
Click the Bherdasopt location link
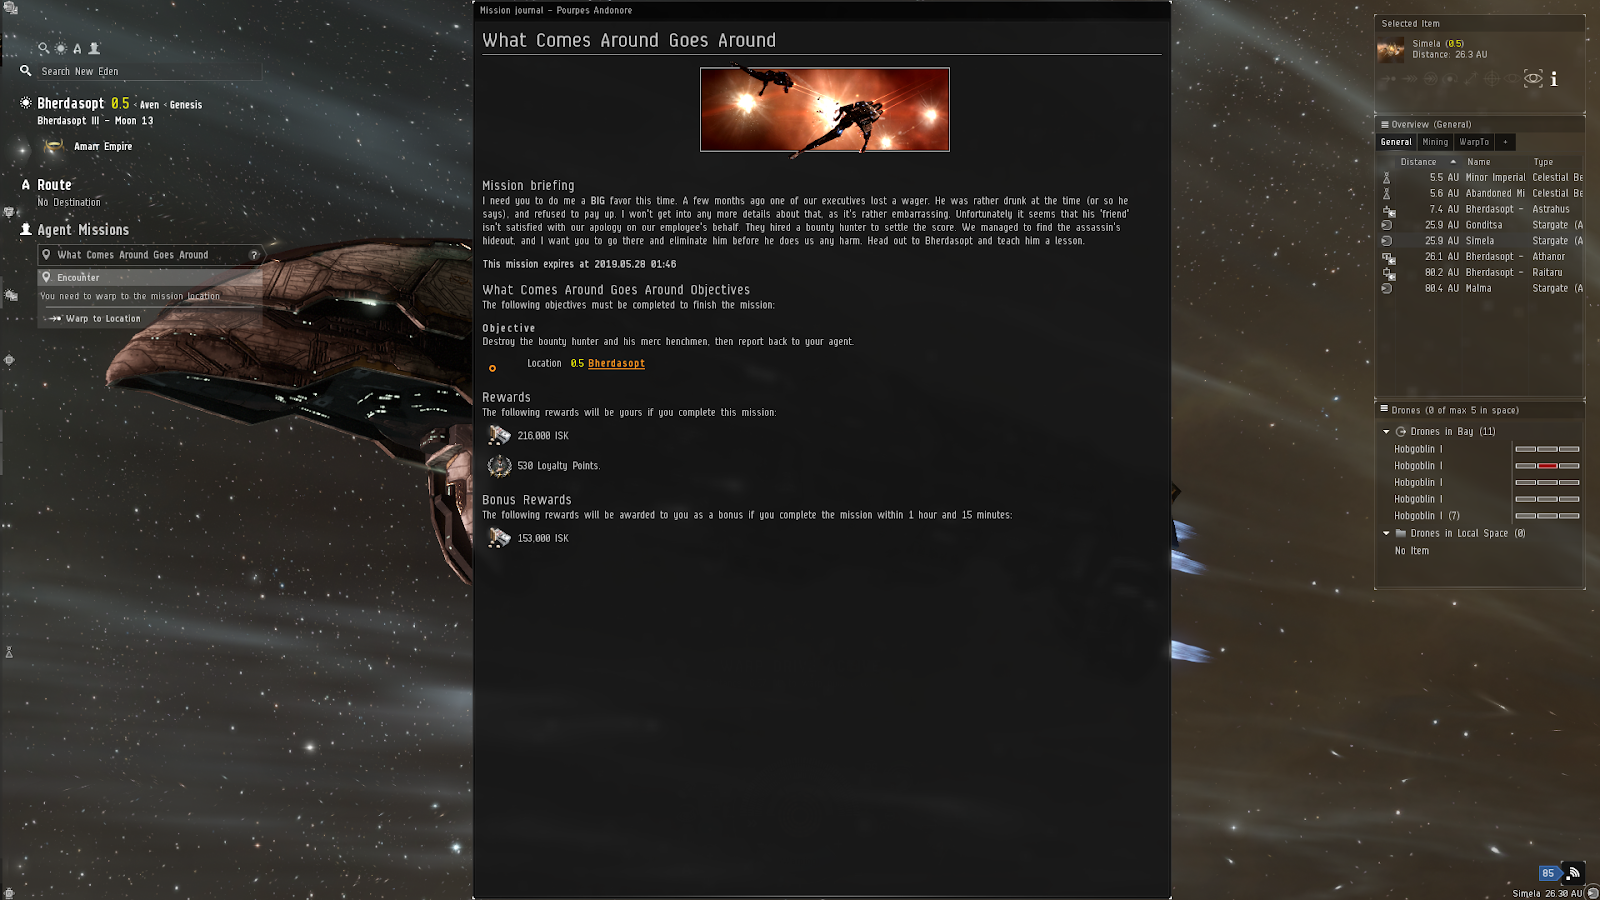point(616,364)
